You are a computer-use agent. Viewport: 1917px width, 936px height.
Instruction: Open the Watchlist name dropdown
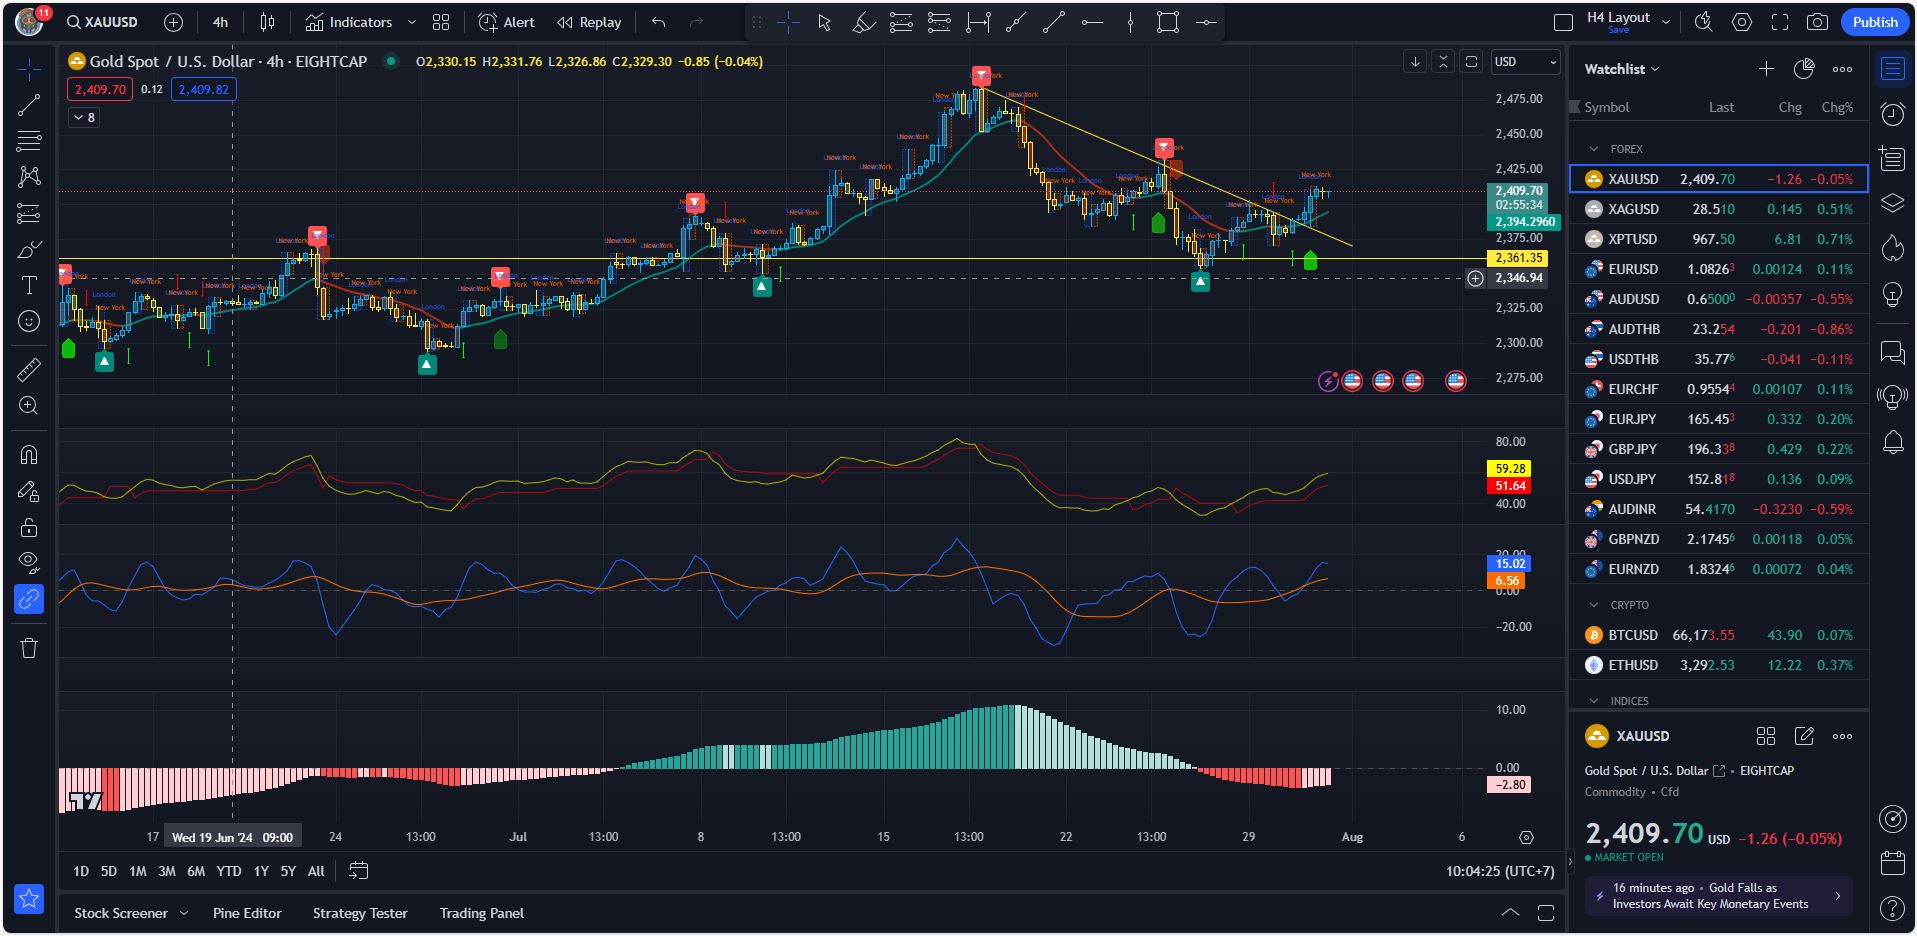coord(1622,69)
